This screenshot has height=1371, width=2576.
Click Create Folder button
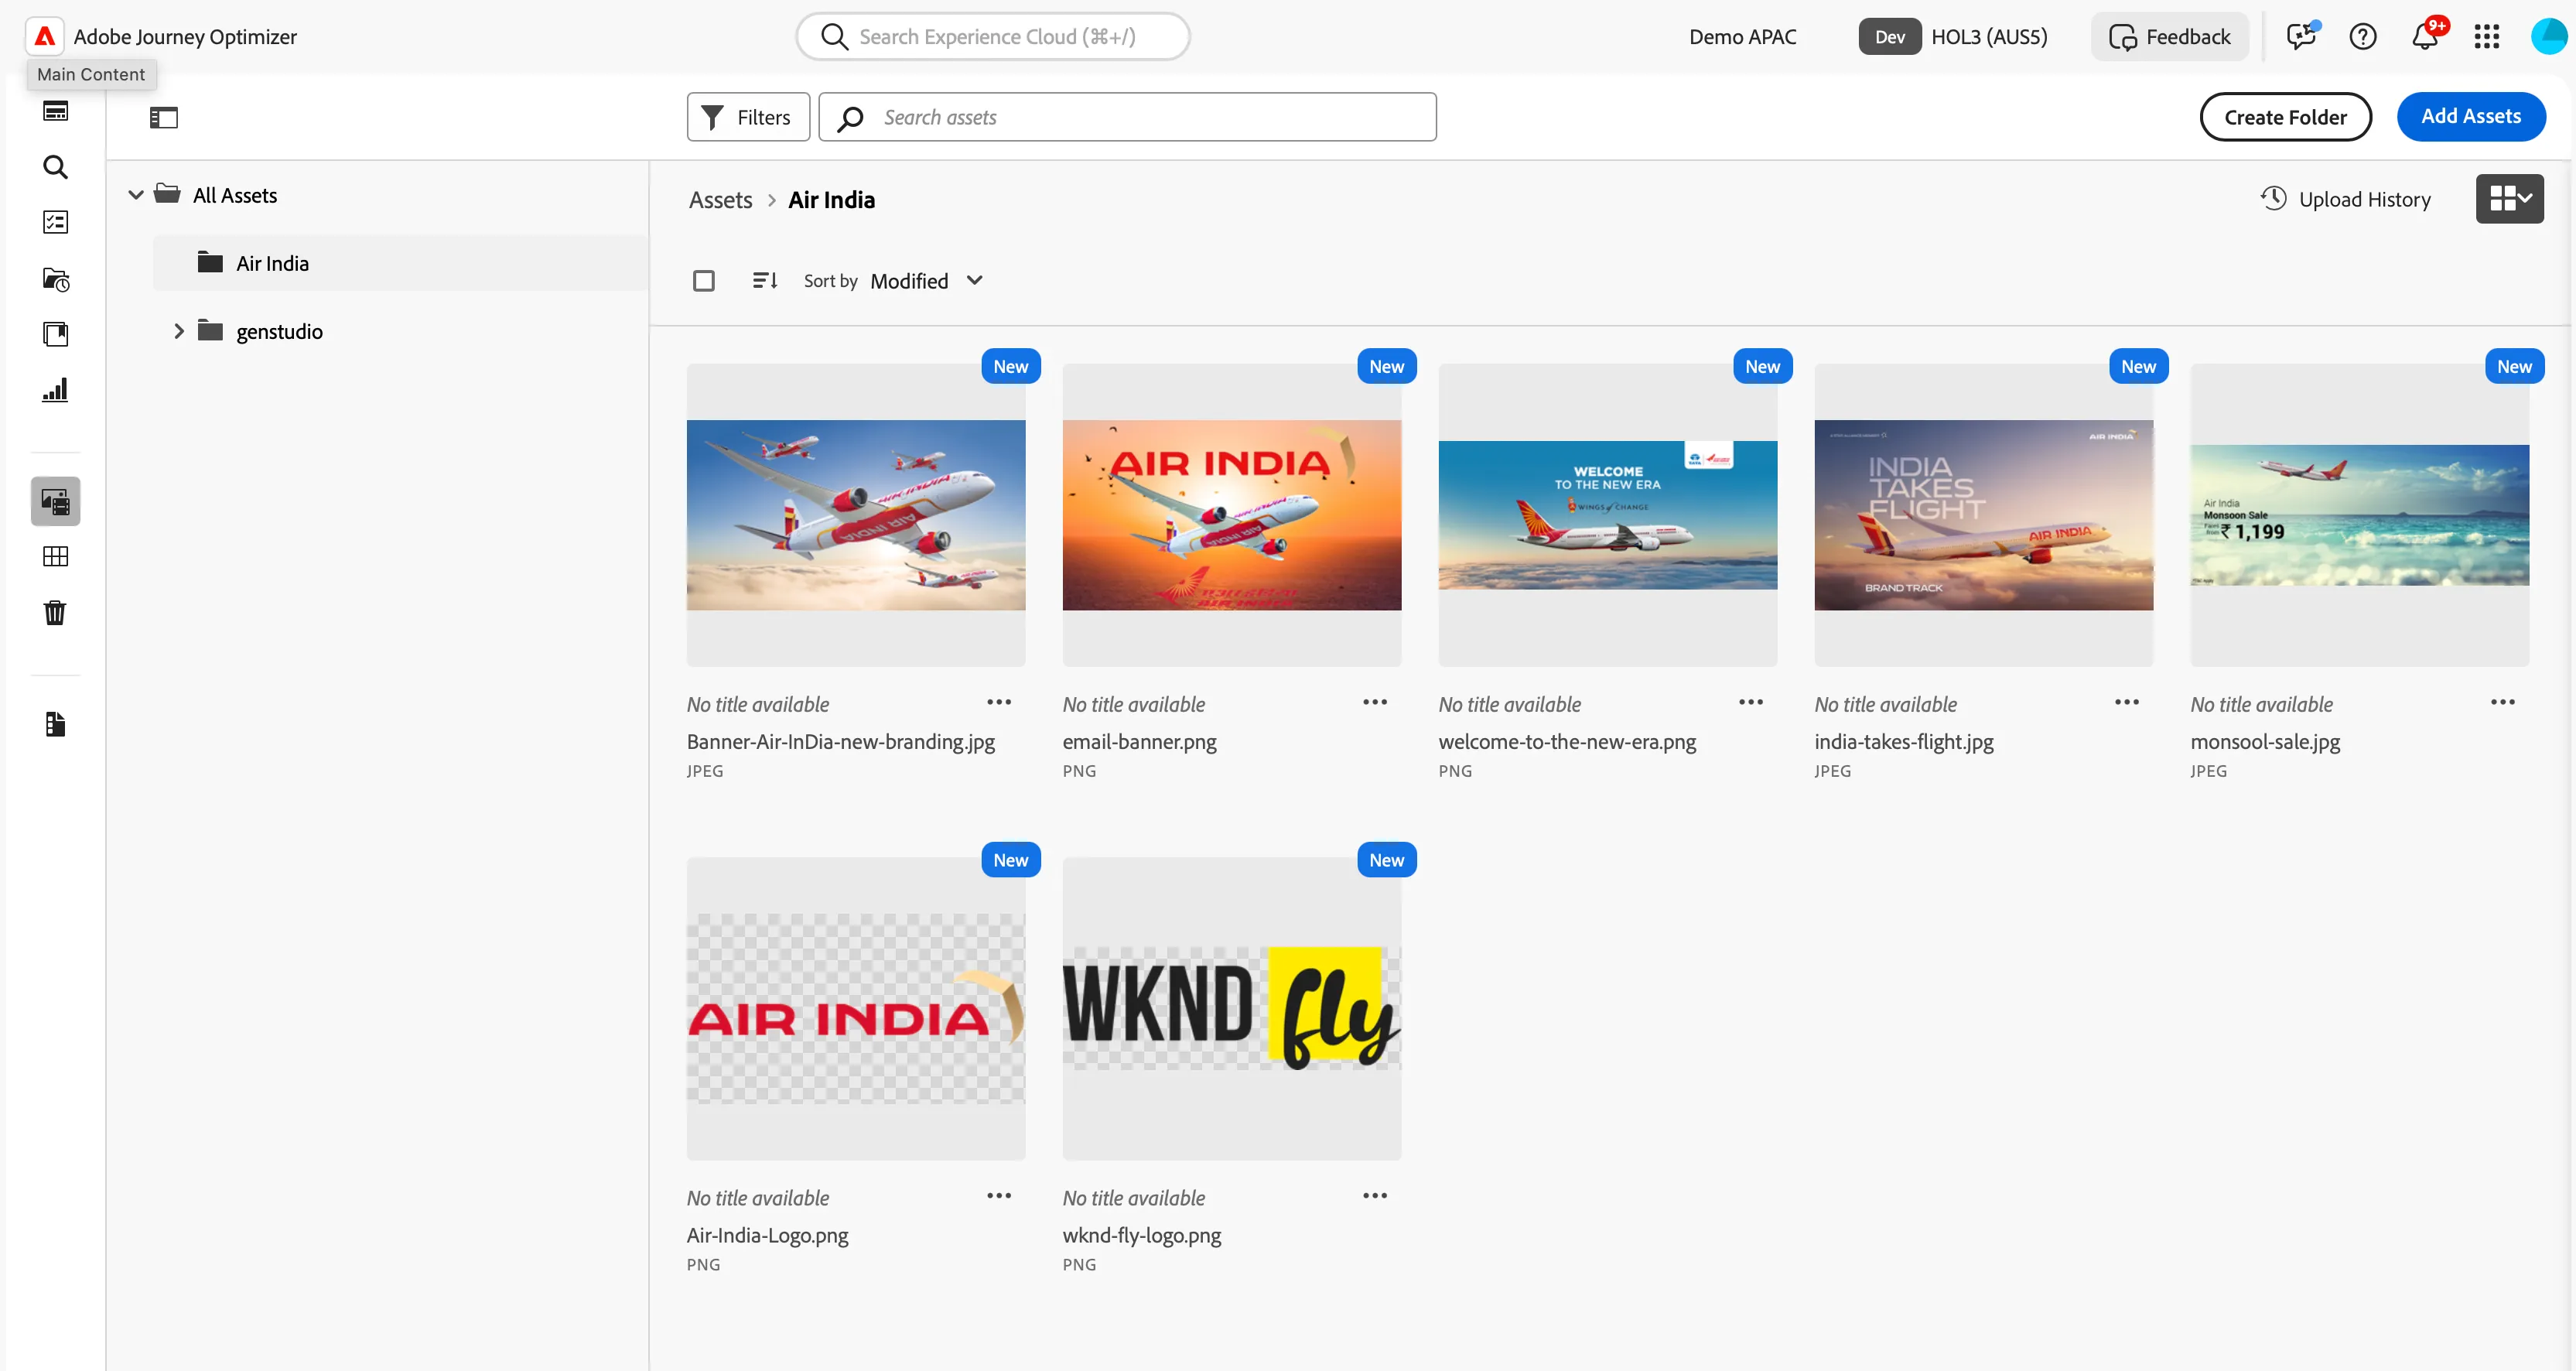tap(2286, 117)
